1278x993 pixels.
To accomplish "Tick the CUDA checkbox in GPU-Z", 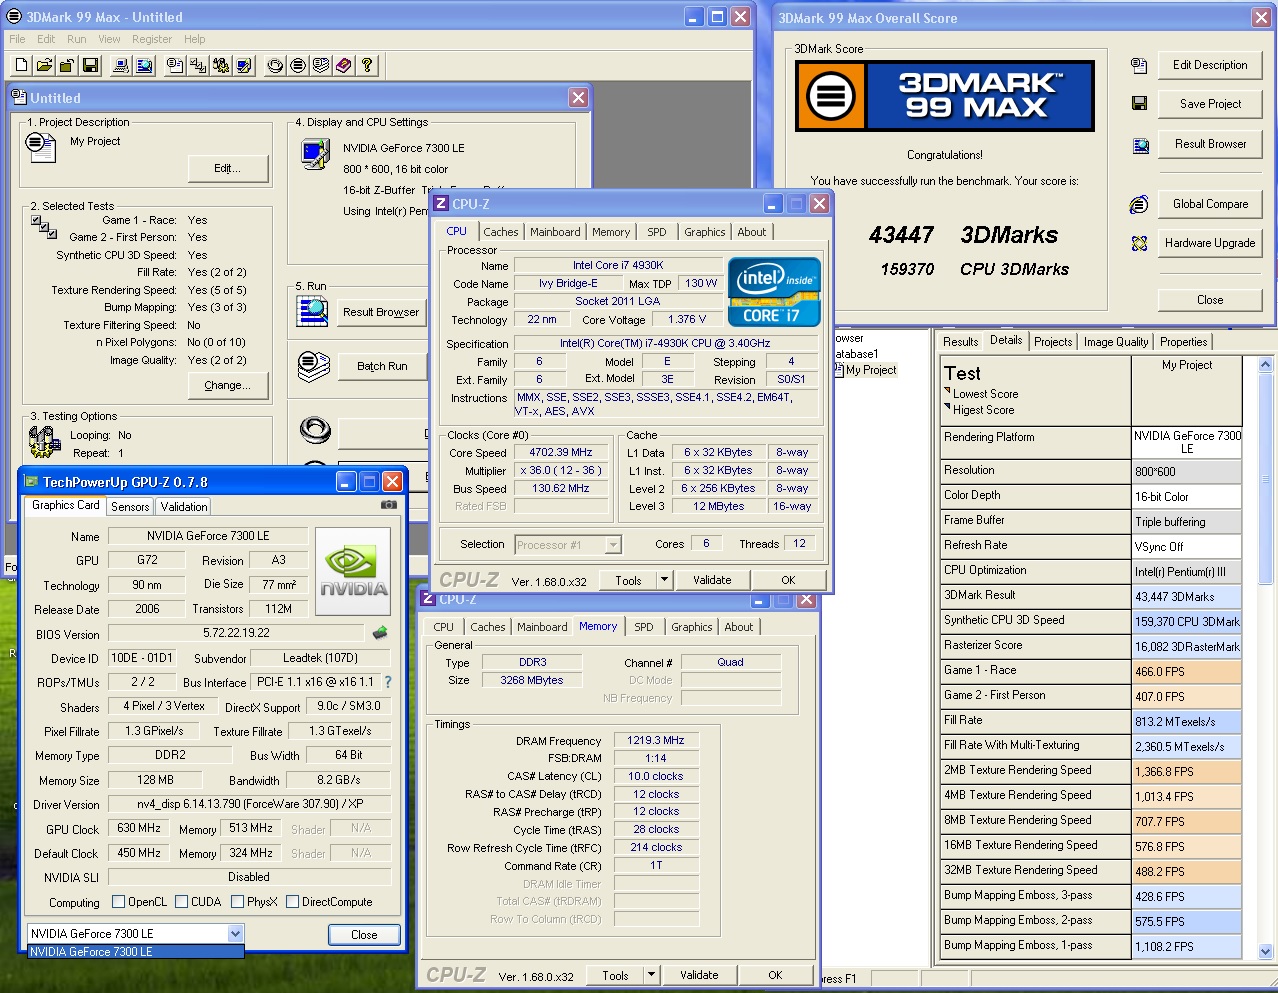I will [182, 902].
